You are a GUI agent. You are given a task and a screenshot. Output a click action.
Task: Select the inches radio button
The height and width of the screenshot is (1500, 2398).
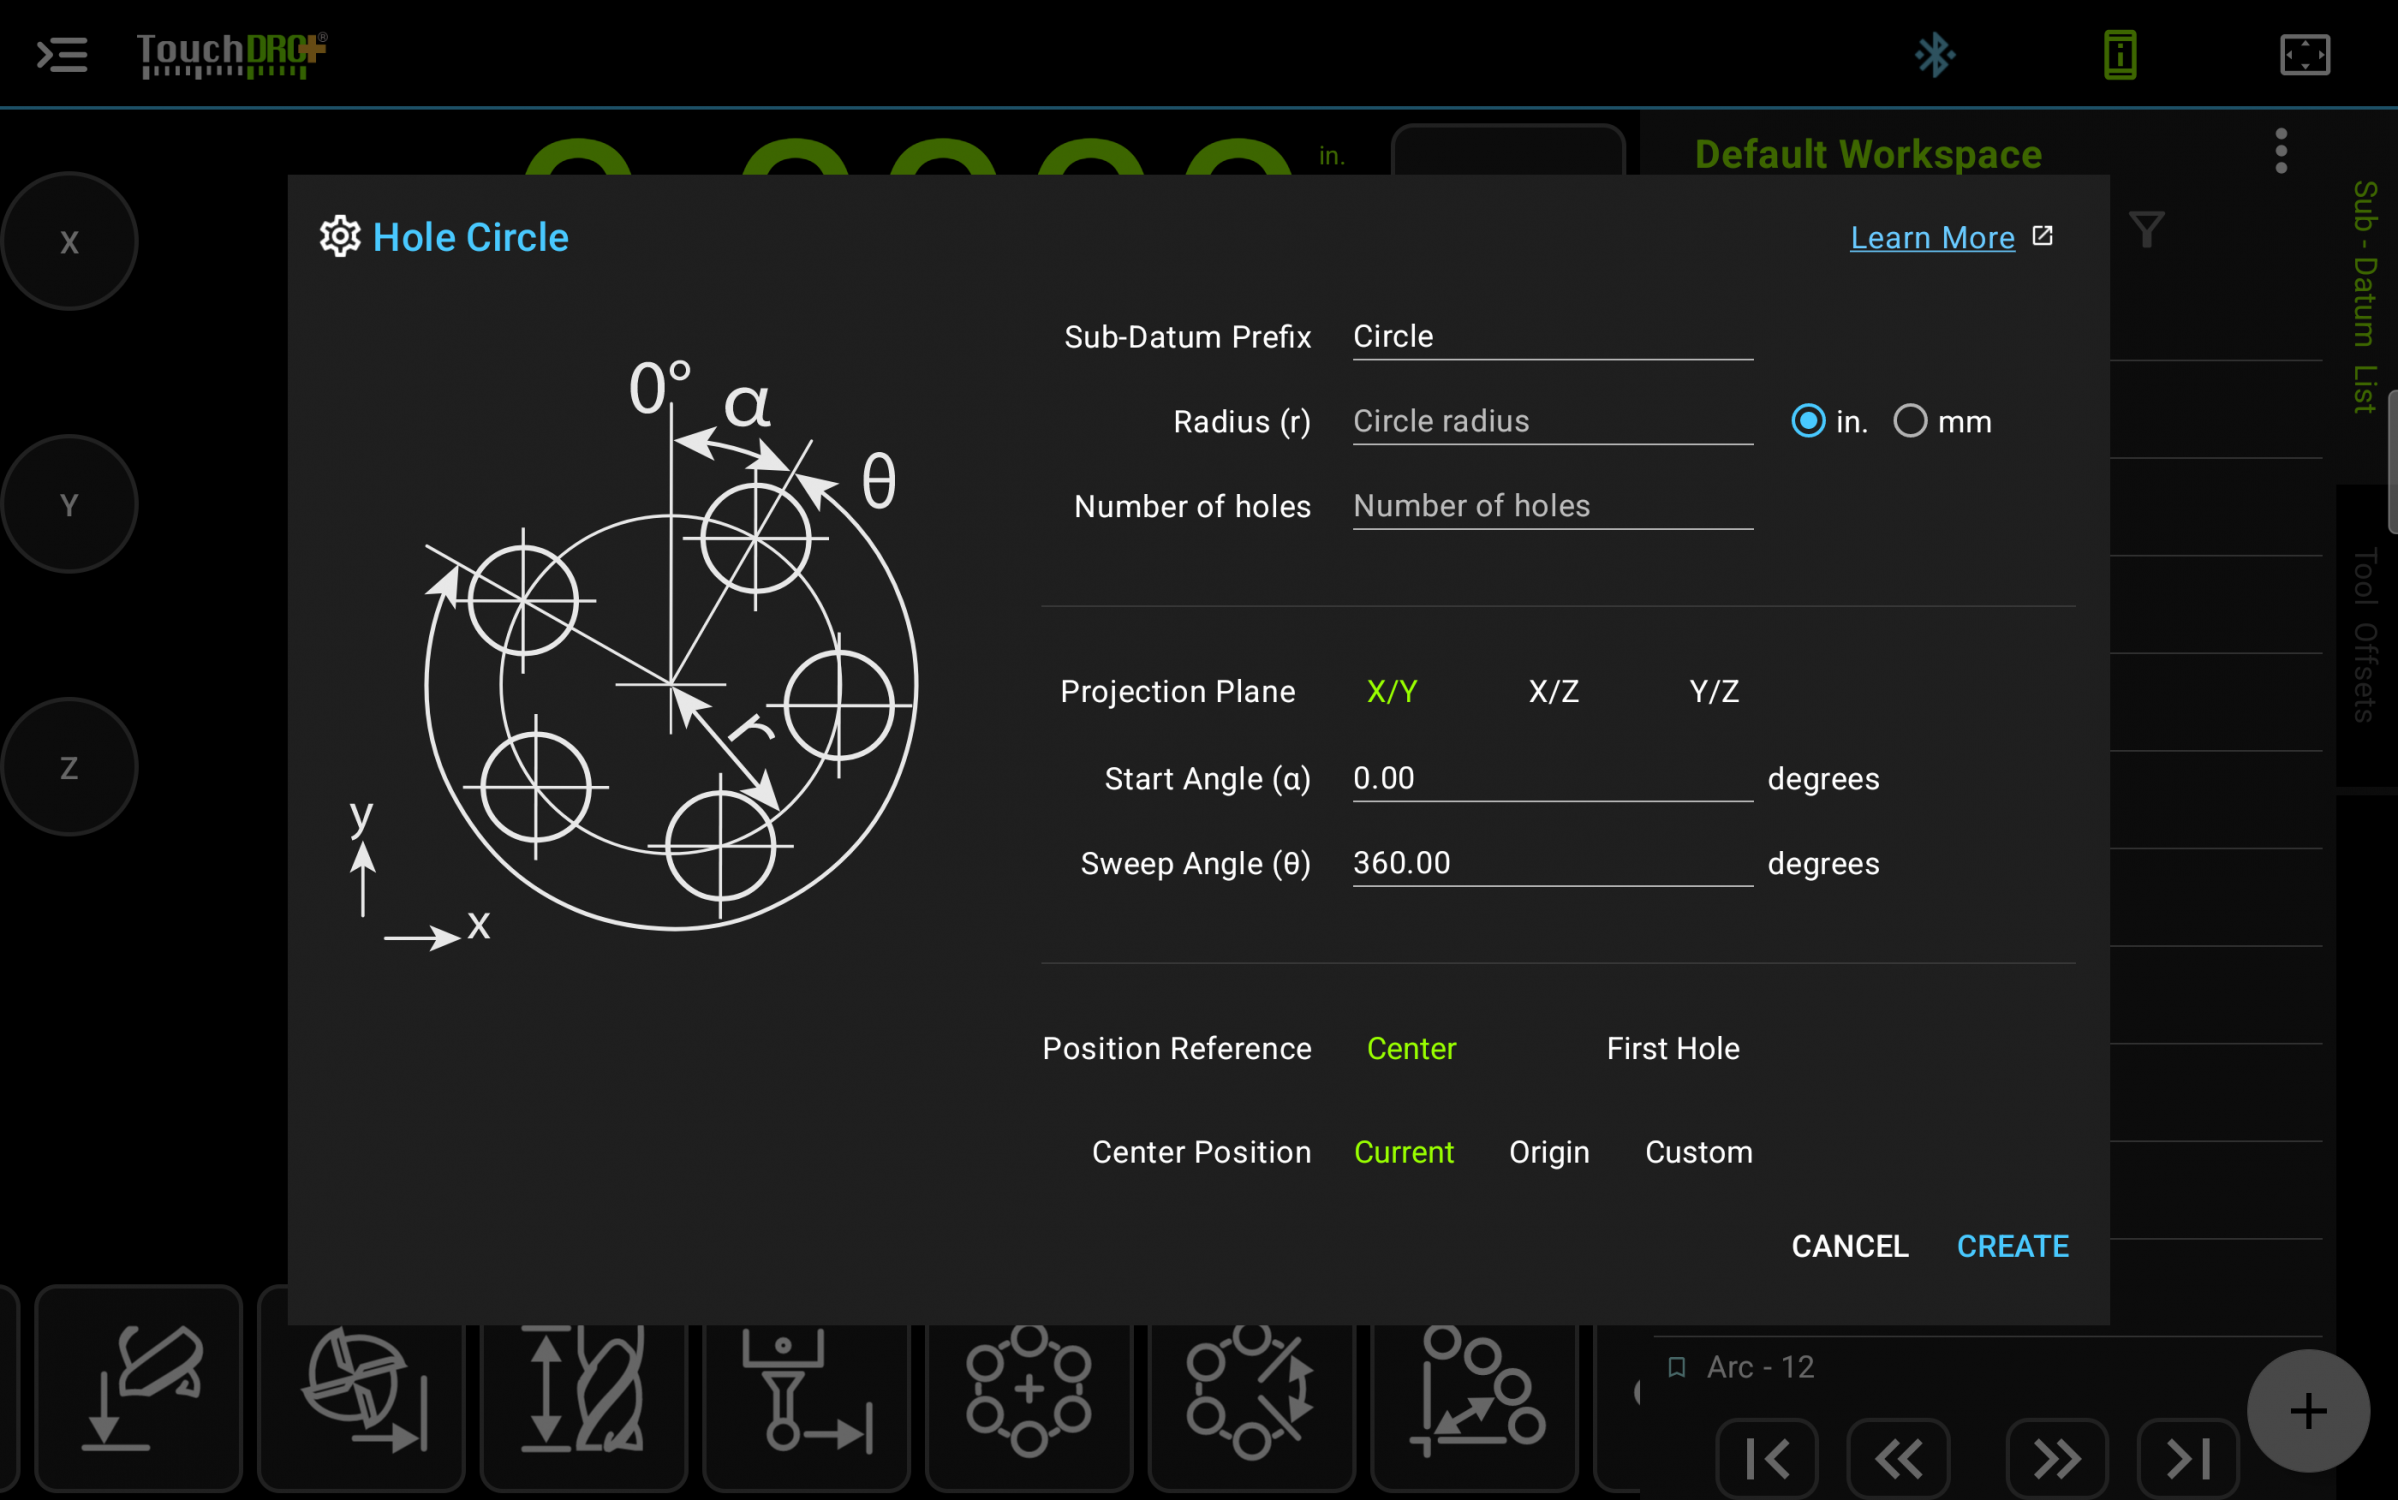1809,422
